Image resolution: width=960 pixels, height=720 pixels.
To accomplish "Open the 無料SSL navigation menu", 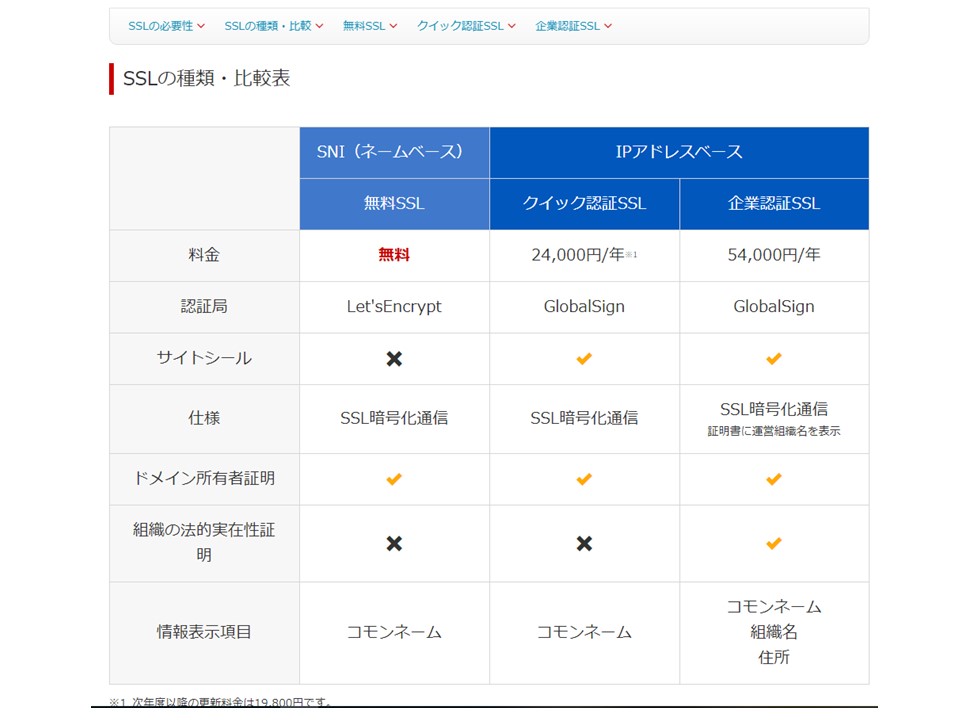I will (x=370, y=26).
